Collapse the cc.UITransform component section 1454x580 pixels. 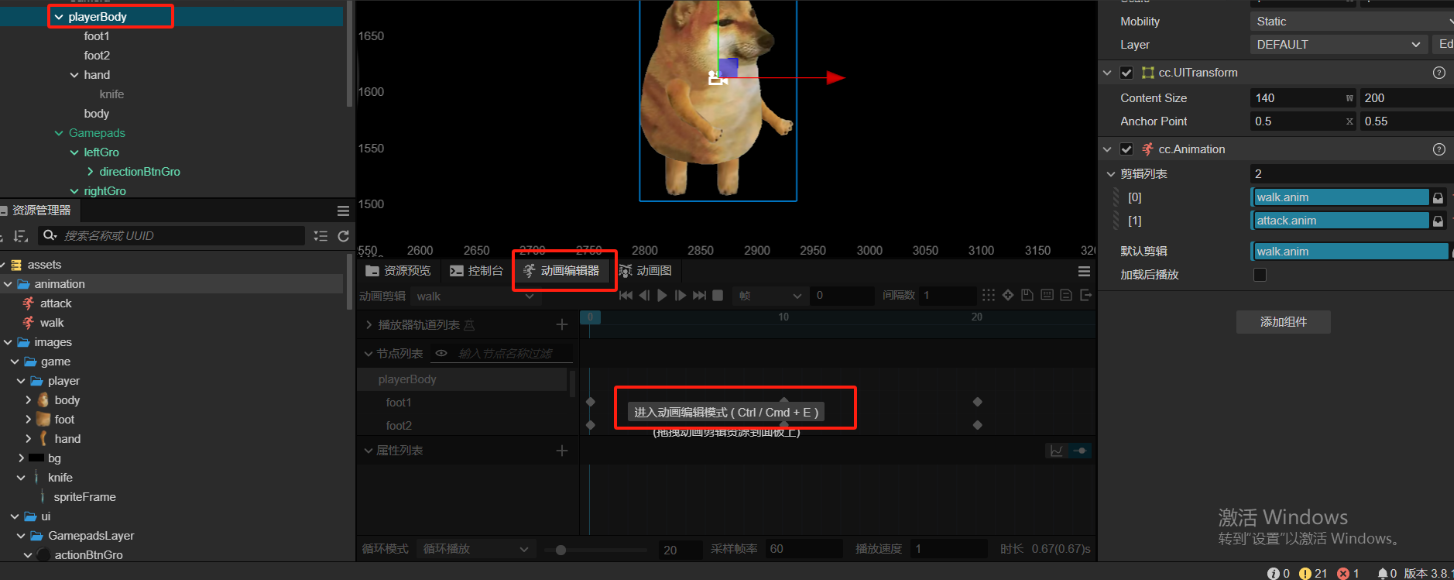tap(1107, 73)
